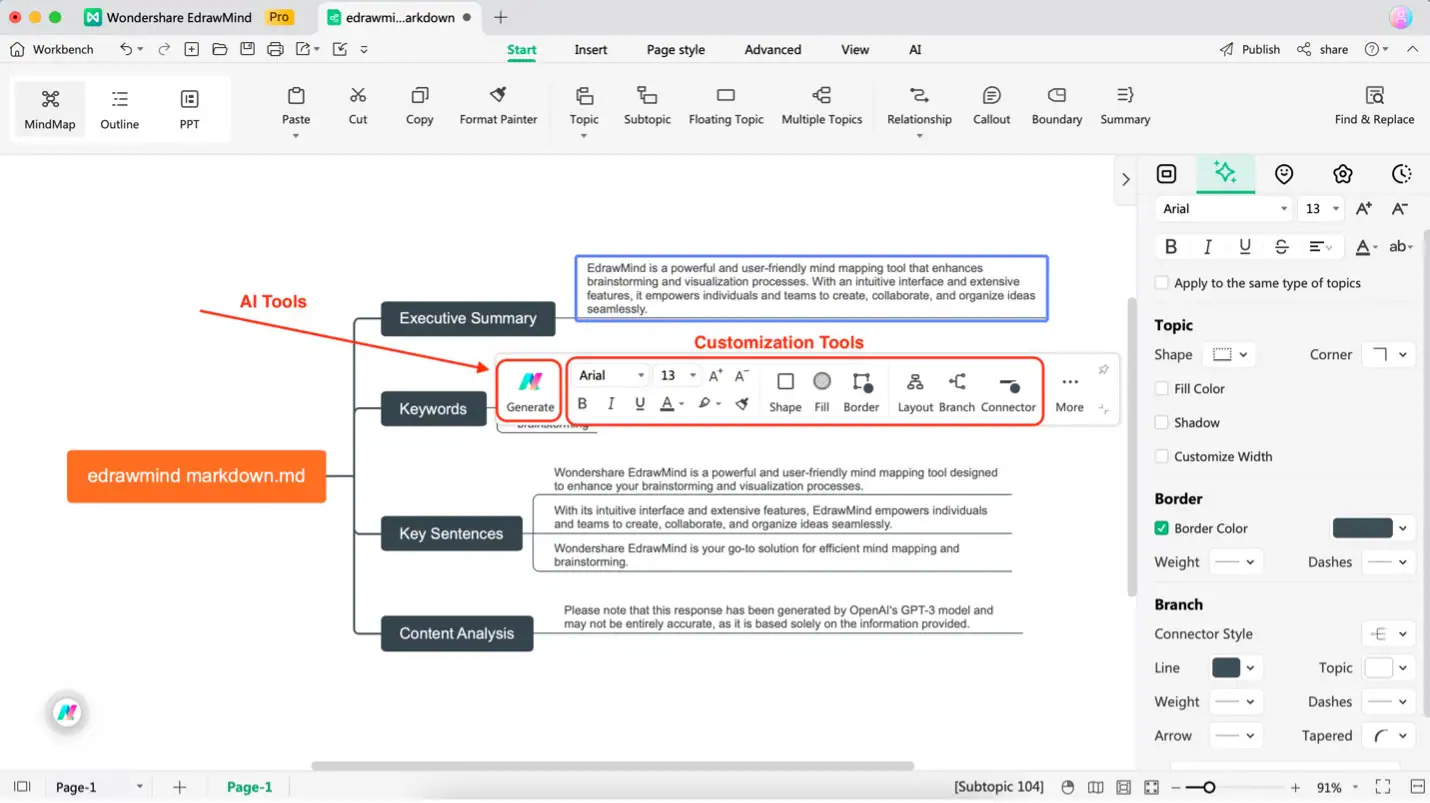Open the Insert ribbon tab
Screen dimensions: 1430x803
pos(590,49)
